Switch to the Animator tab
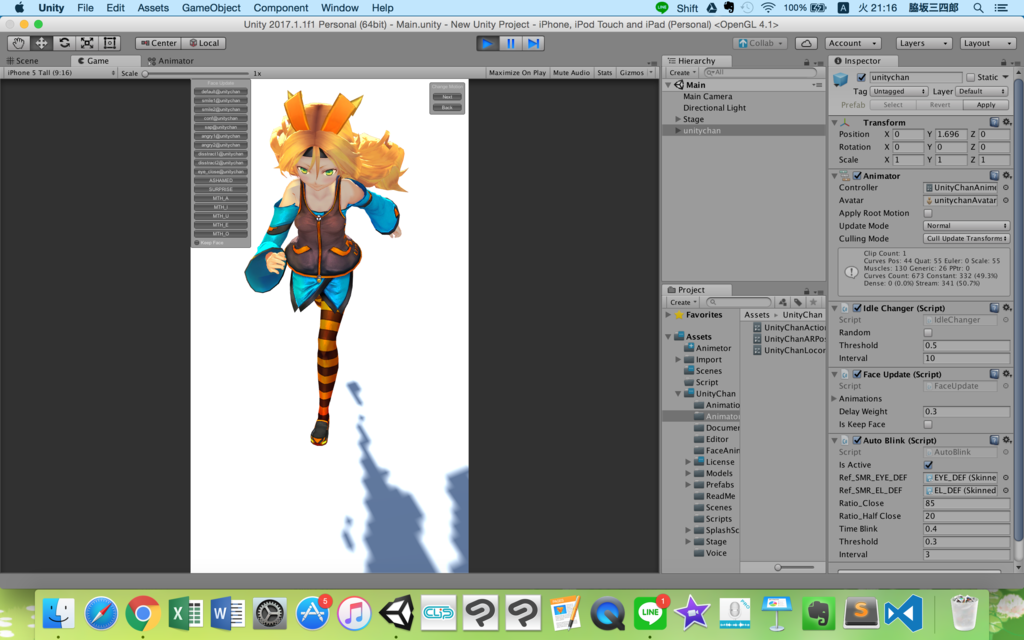Screen dimensions: 1024x640 click(170, 61)
